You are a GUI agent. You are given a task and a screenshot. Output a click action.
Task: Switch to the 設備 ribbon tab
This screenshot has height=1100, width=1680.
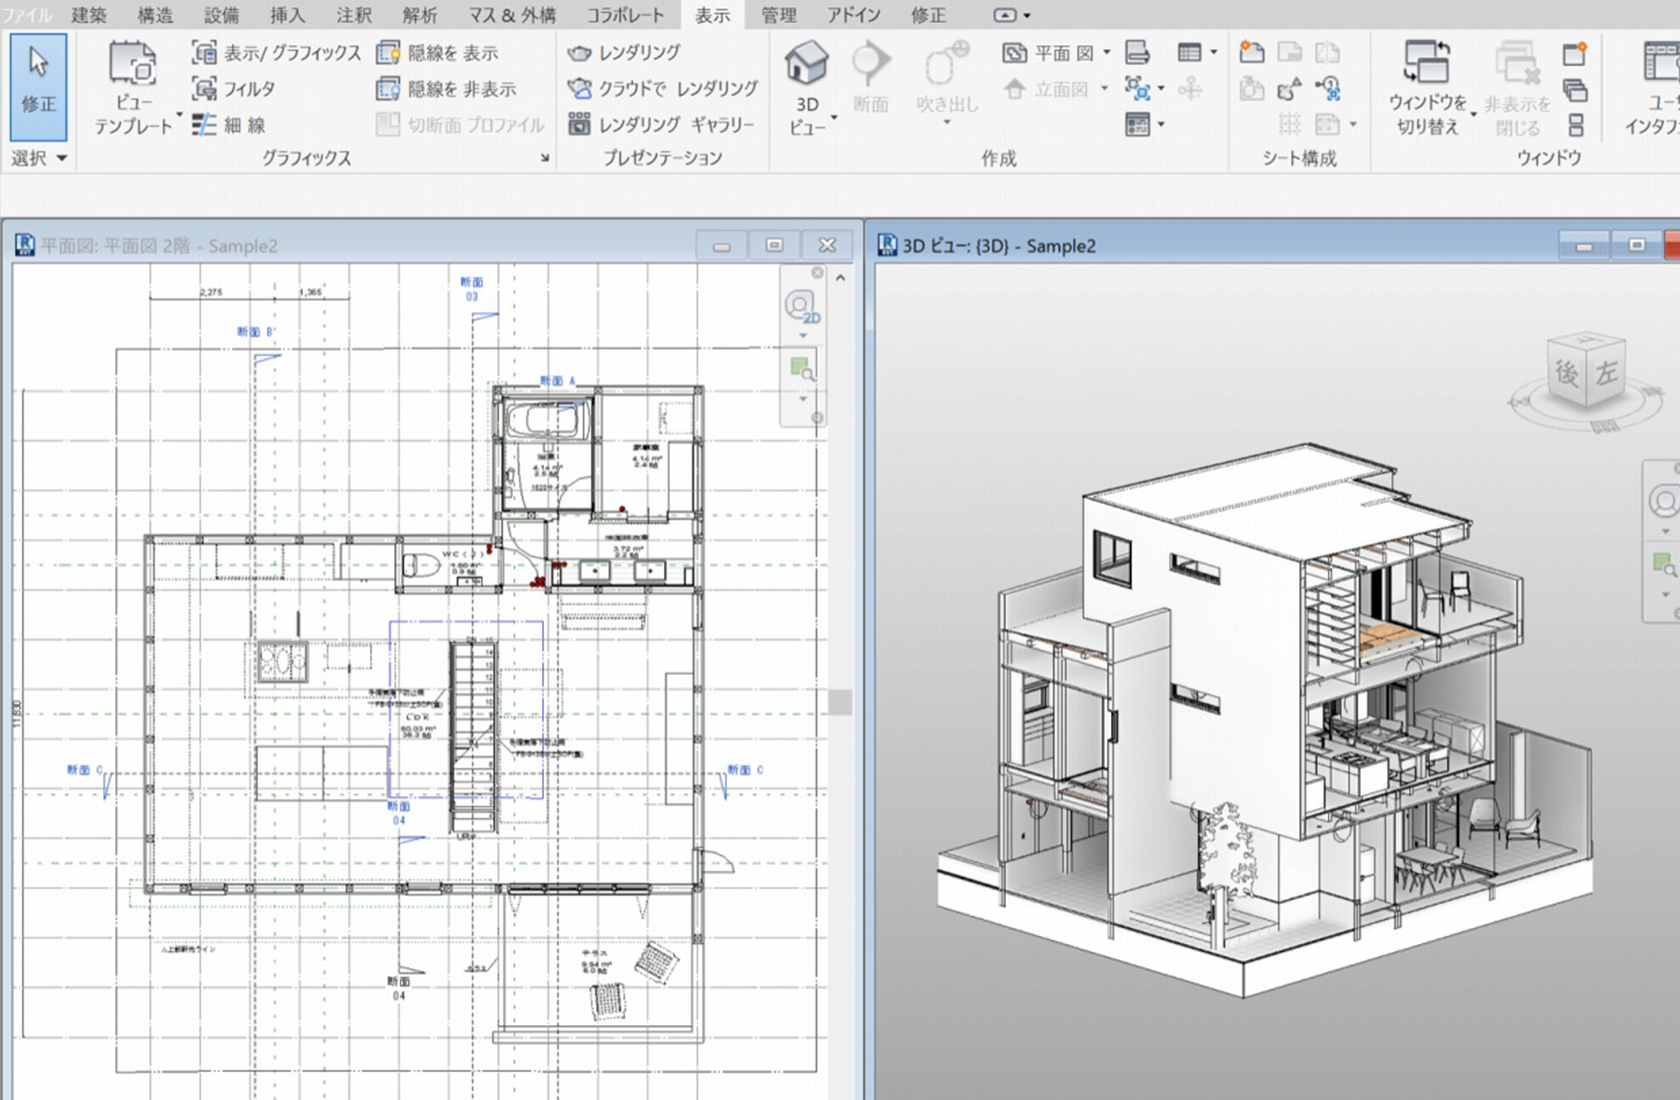[x=221, y=15]
